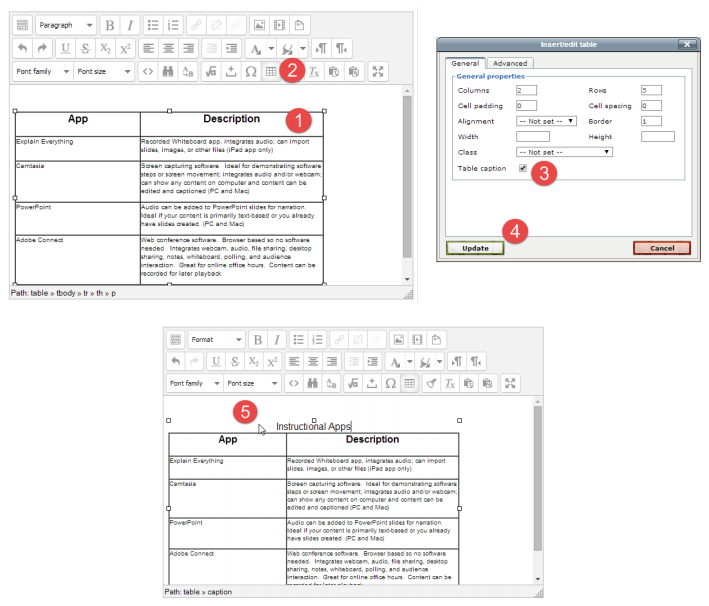Viewport: 709px width, 606px height.
Task: Insert a special character in the top editor
Action: pos(251,71)
